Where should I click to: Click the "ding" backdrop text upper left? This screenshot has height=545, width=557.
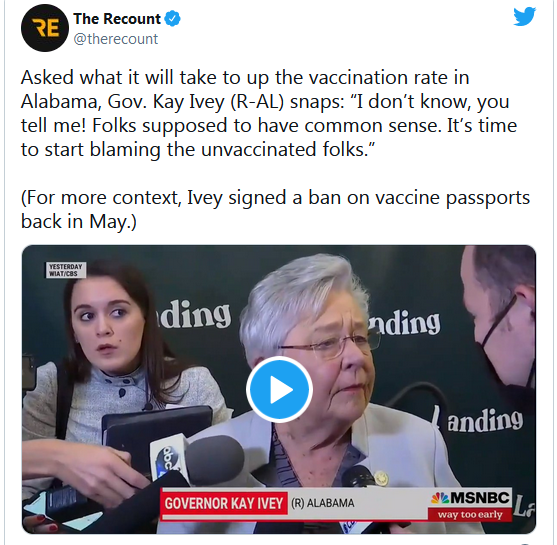(x=194, y=314)
